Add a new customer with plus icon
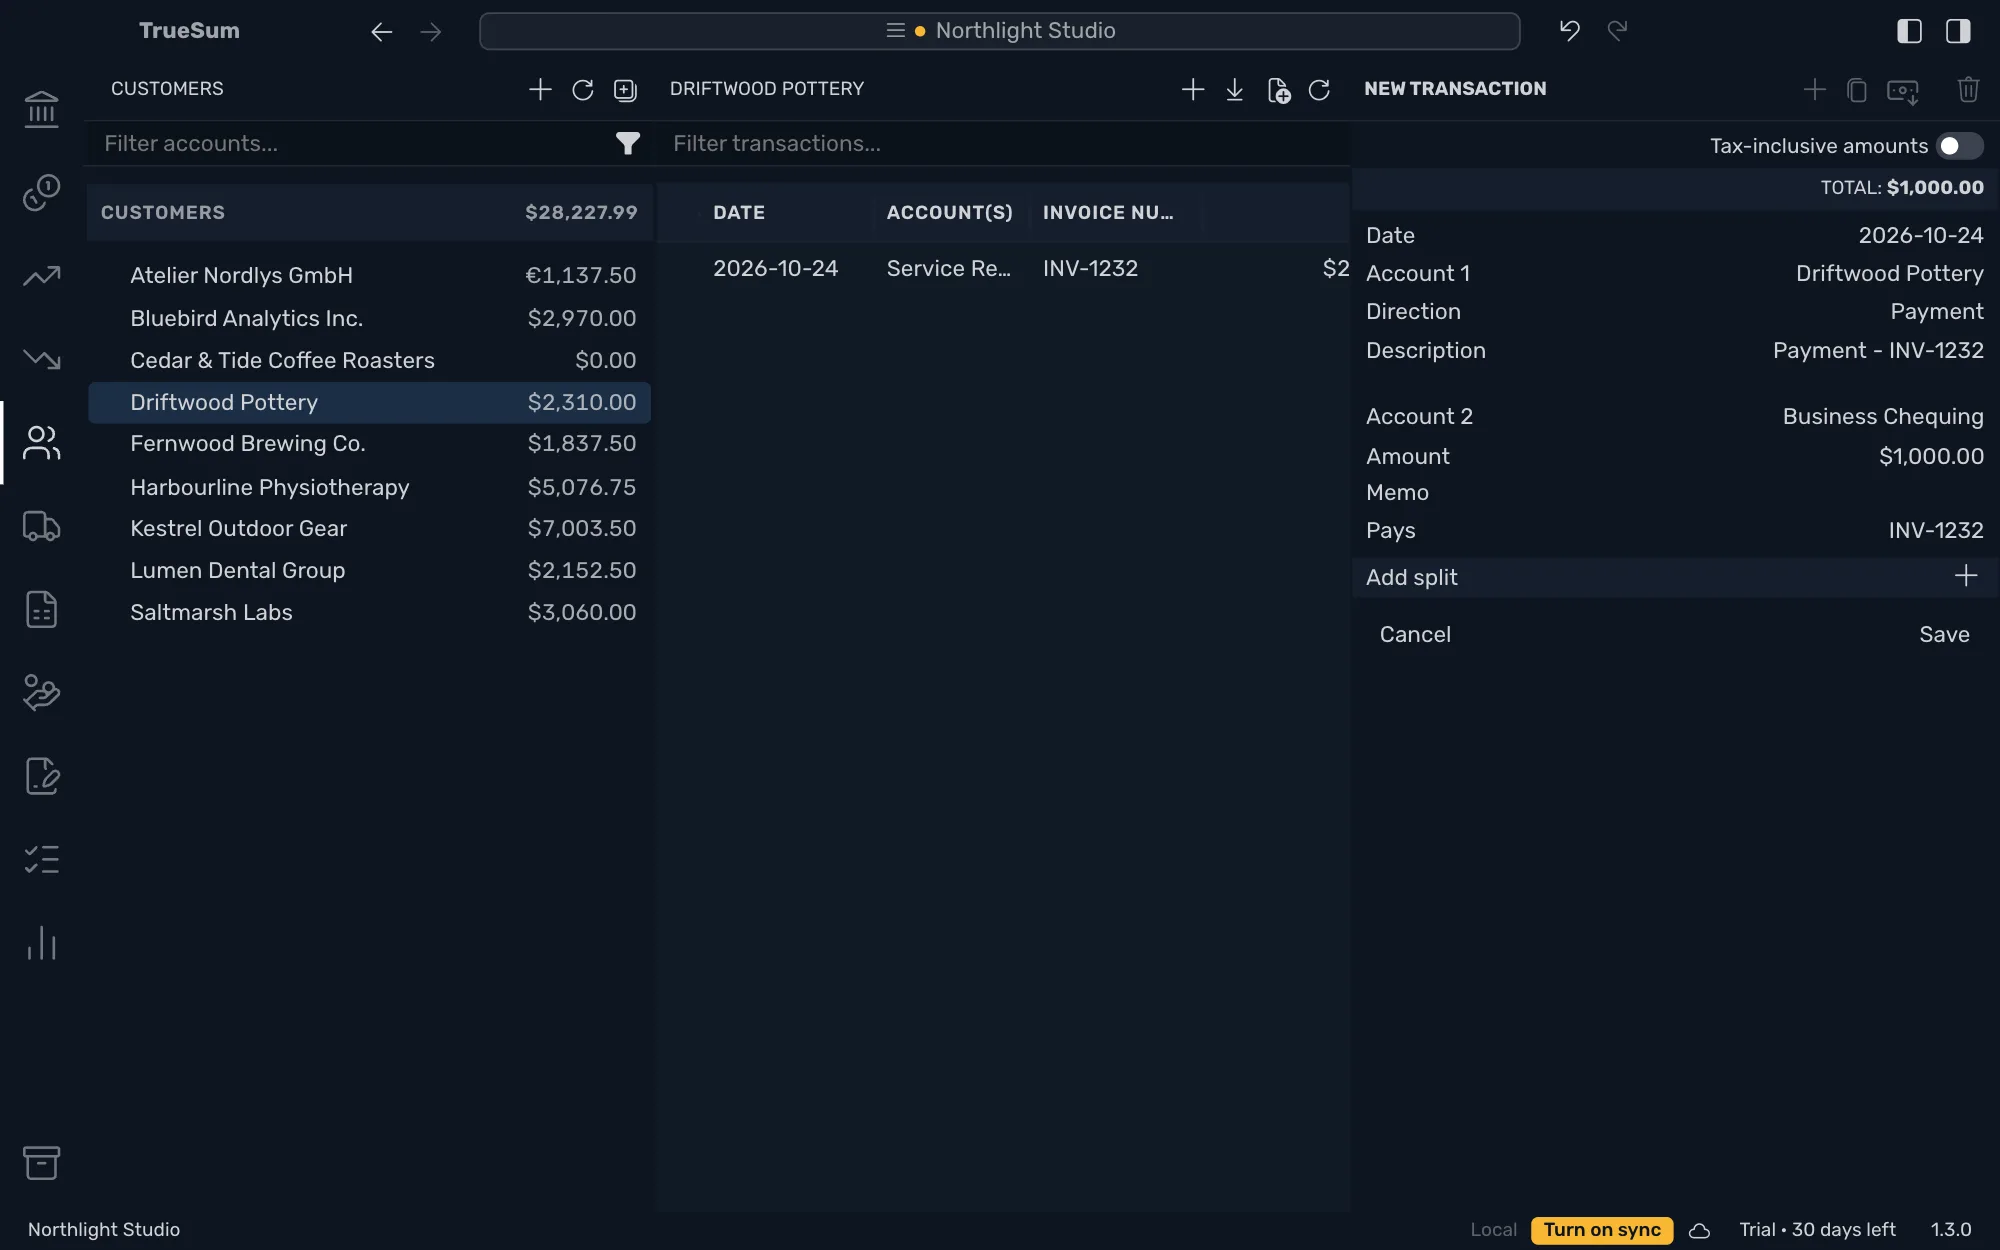2000x1250 pixels. pos(540,89)
